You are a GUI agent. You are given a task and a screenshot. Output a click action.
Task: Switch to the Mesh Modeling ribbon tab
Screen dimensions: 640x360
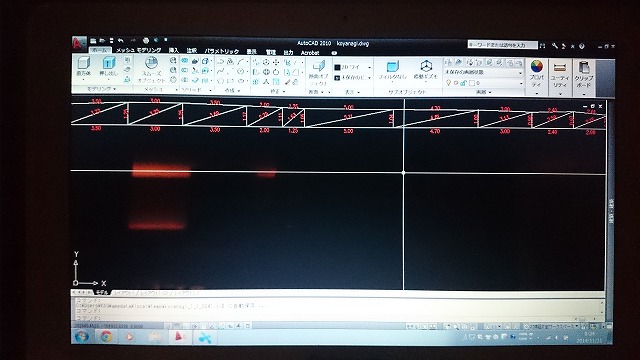tap(138, 50)
